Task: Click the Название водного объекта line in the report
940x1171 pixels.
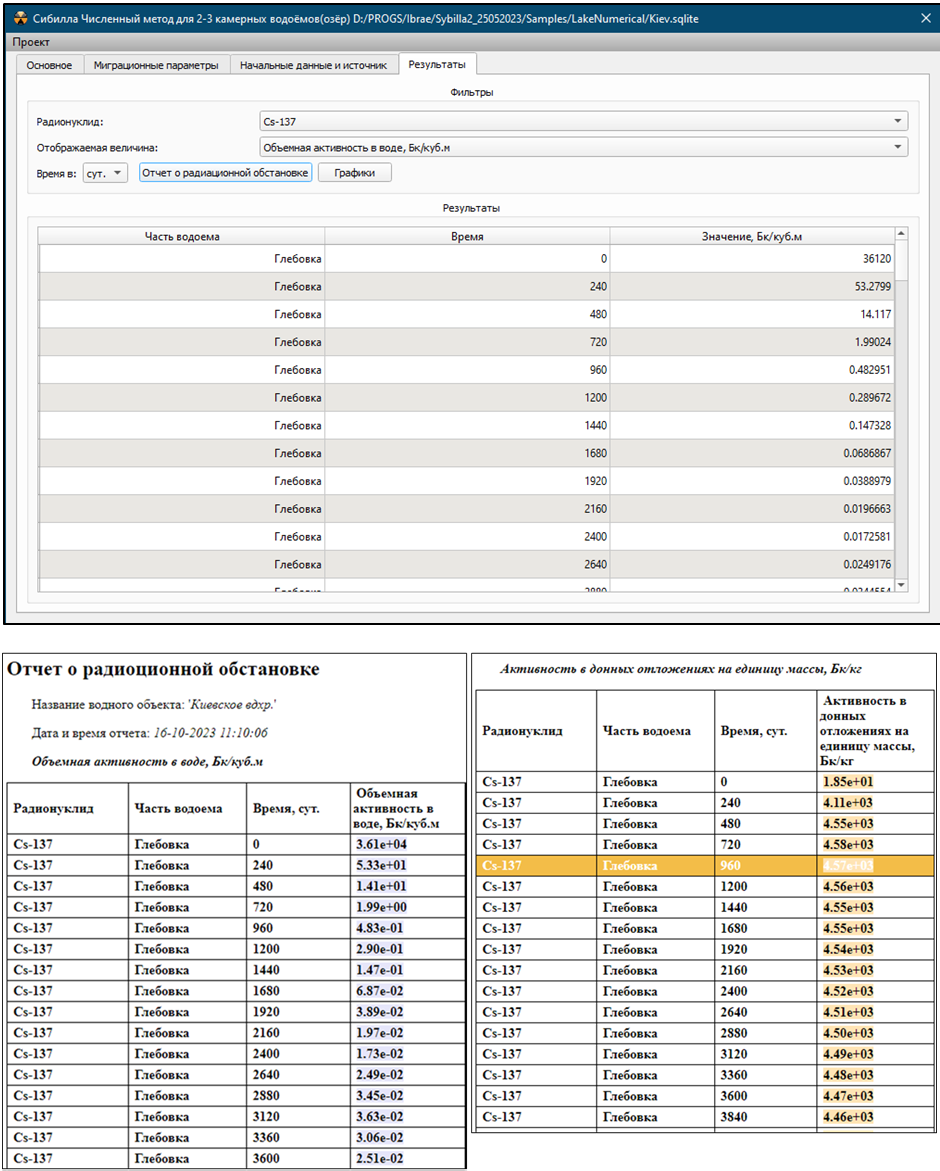Action: (x=153, y=704)
